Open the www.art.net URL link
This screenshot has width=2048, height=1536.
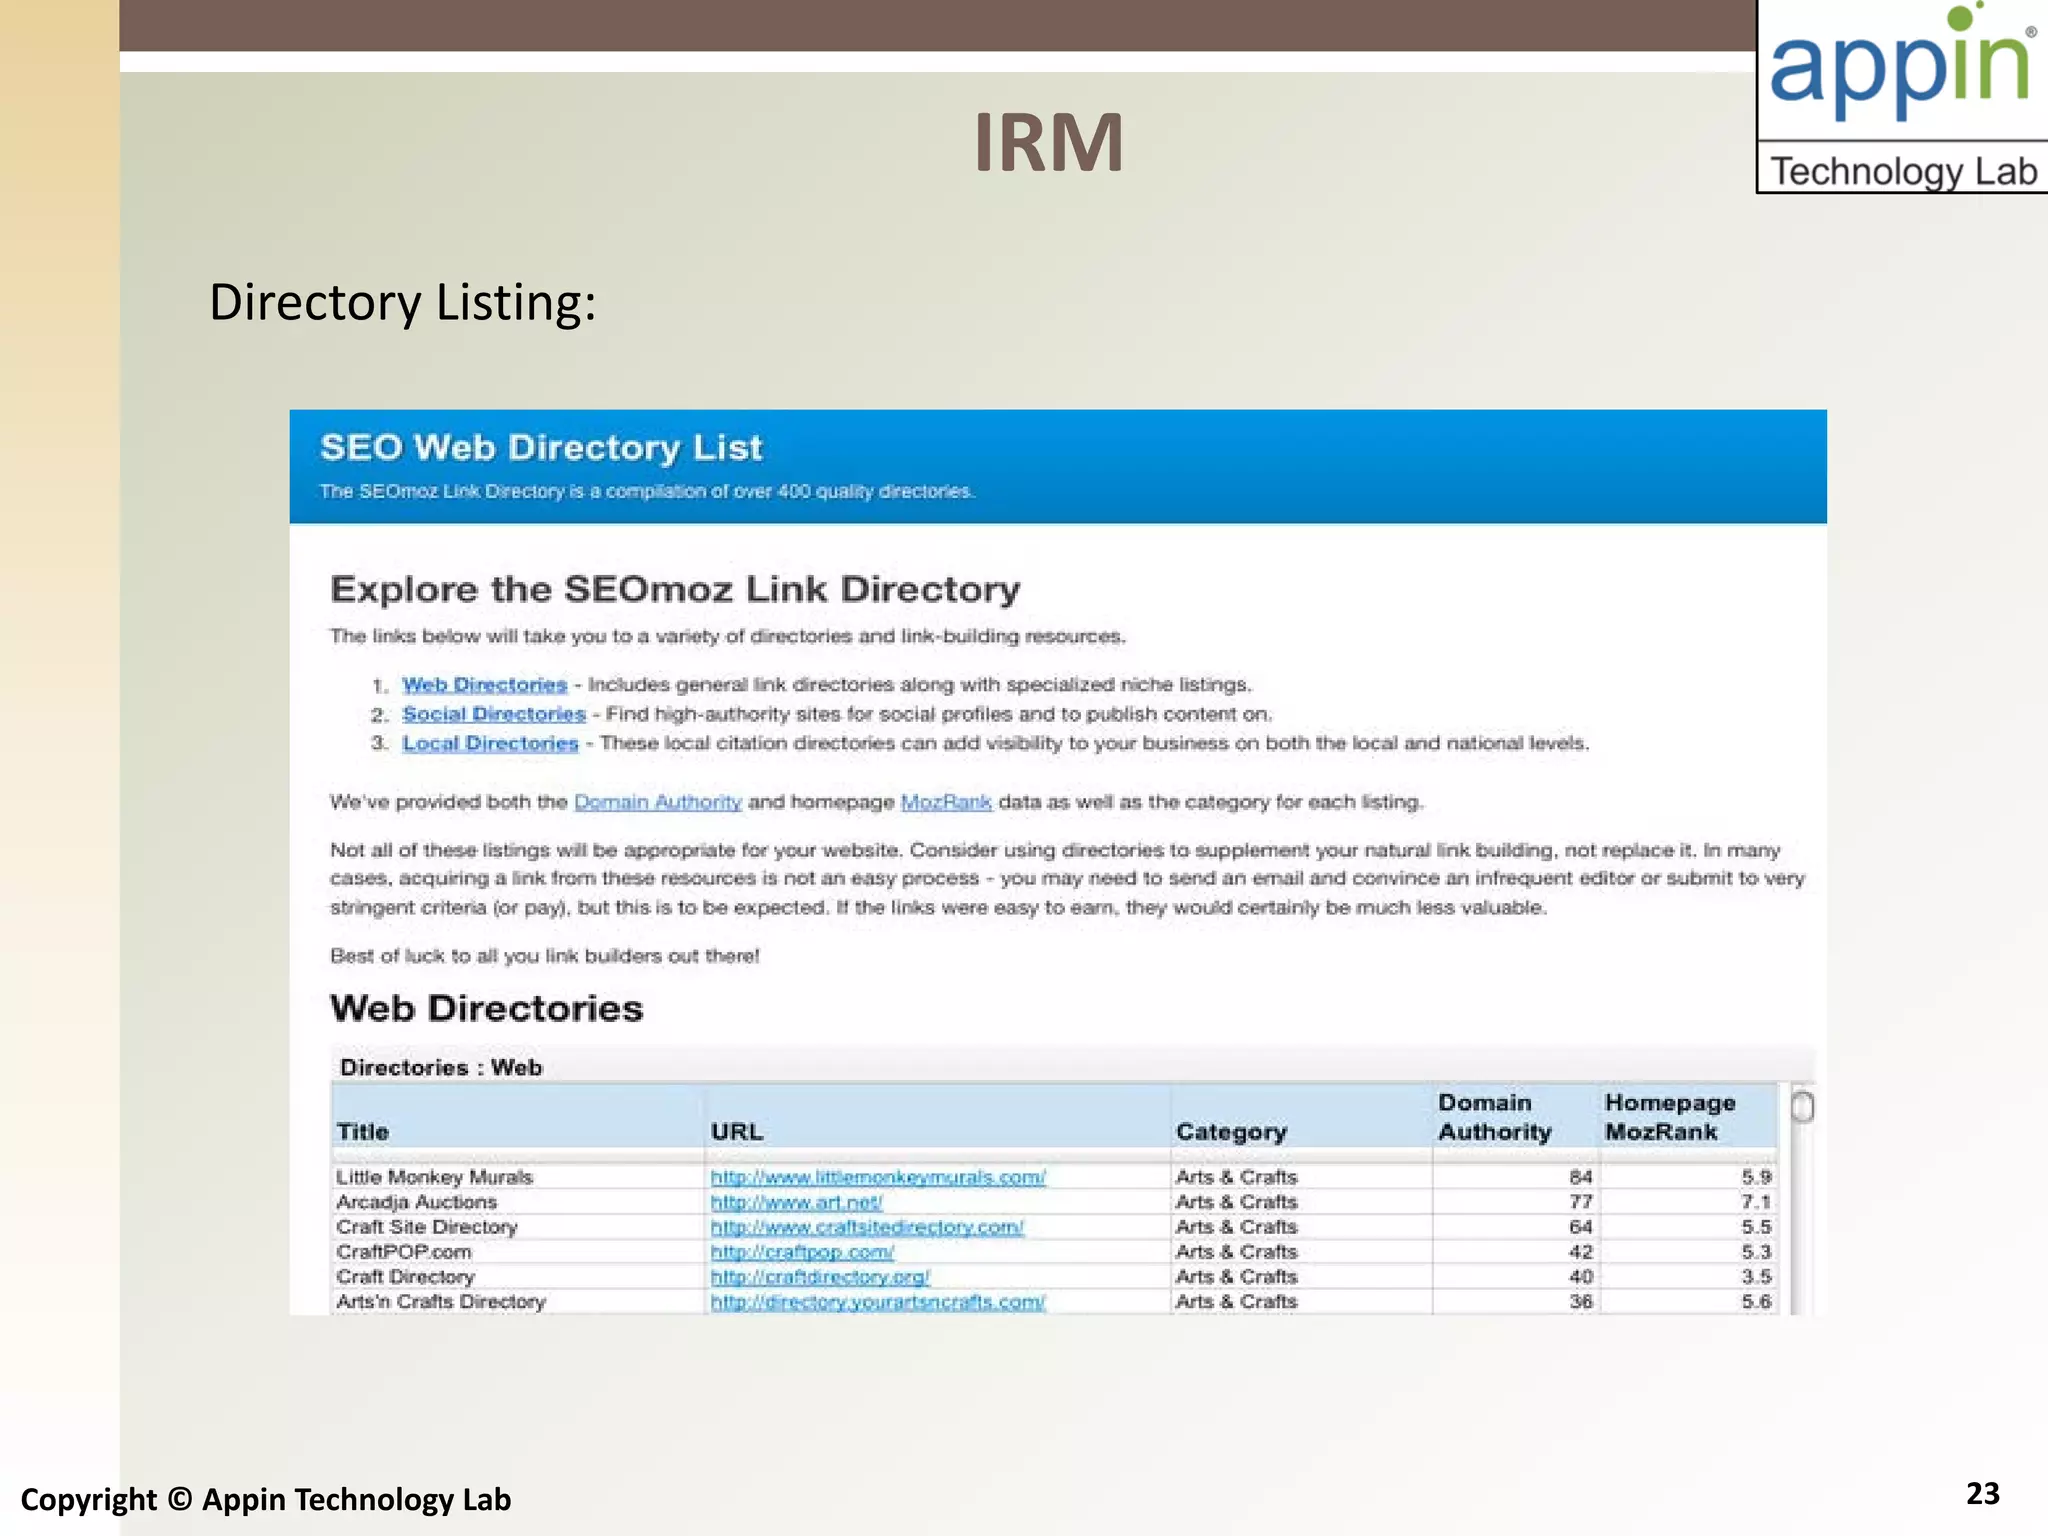[x=796, y=1202]
